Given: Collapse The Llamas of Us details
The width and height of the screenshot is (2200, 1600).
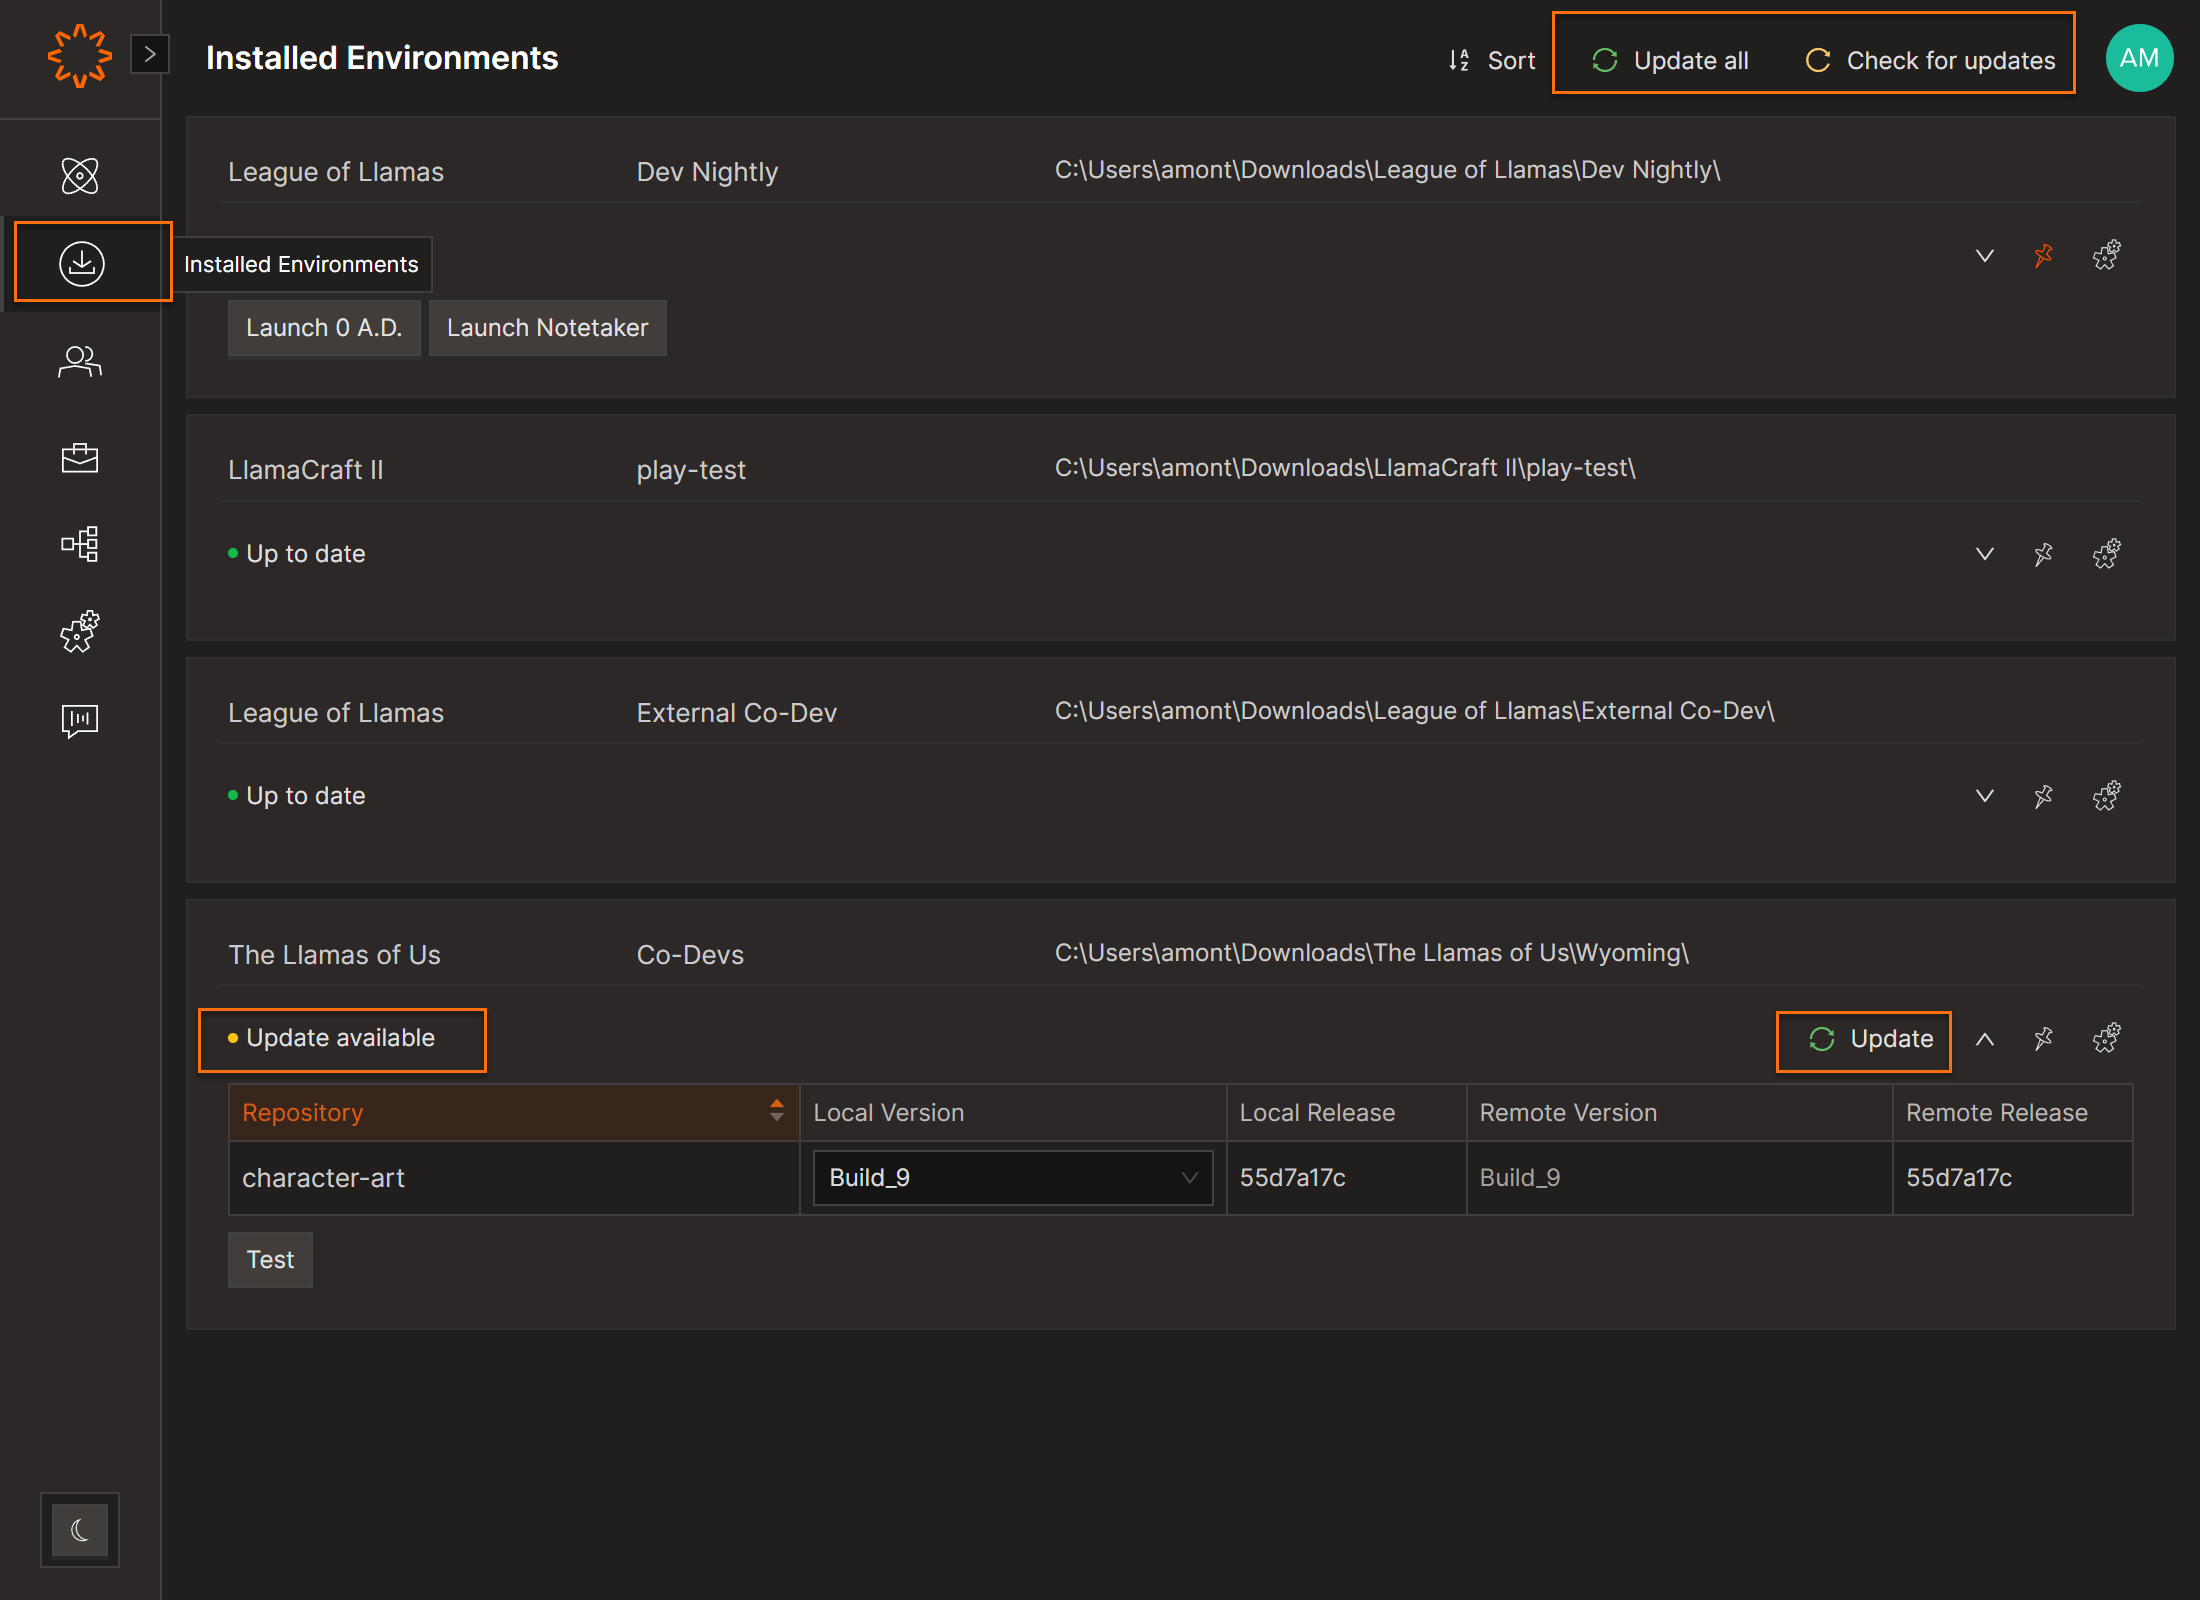Looking at the screenshot, I should pos(1985,1039).
